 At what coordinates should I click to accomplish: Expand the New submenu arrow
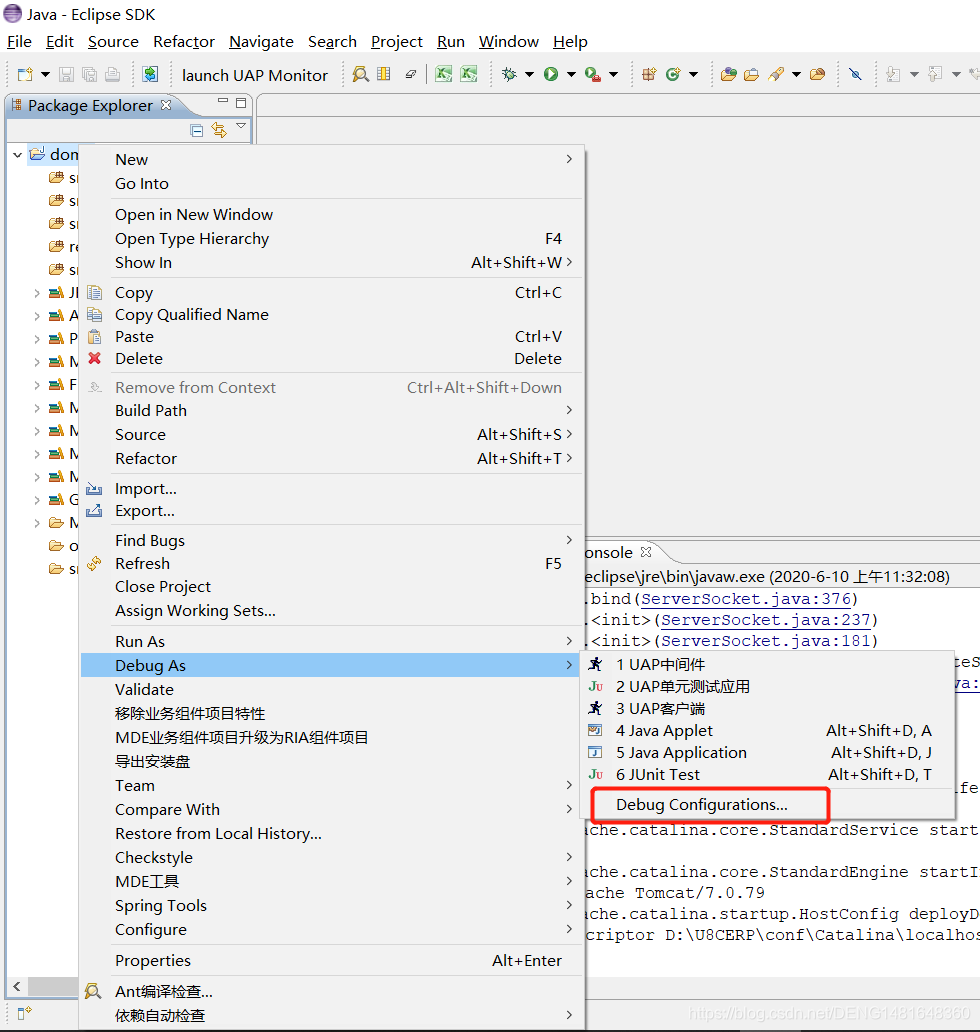pyautogui.click(x=569, y=159)
